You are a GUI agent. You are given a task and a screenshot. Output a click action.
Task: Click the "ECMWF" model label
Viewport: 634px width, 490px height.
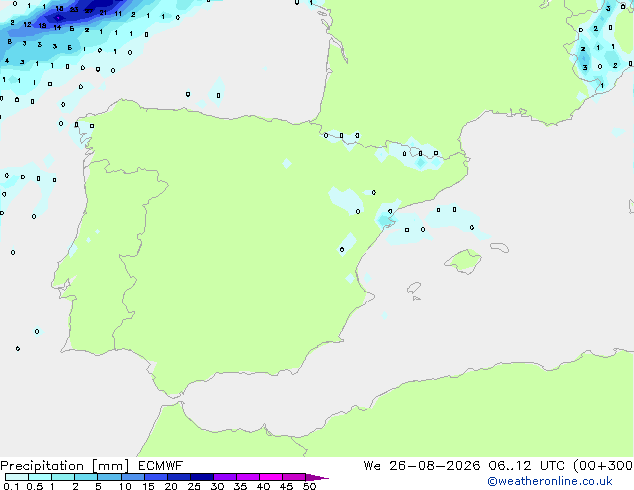tap(160, 466)
